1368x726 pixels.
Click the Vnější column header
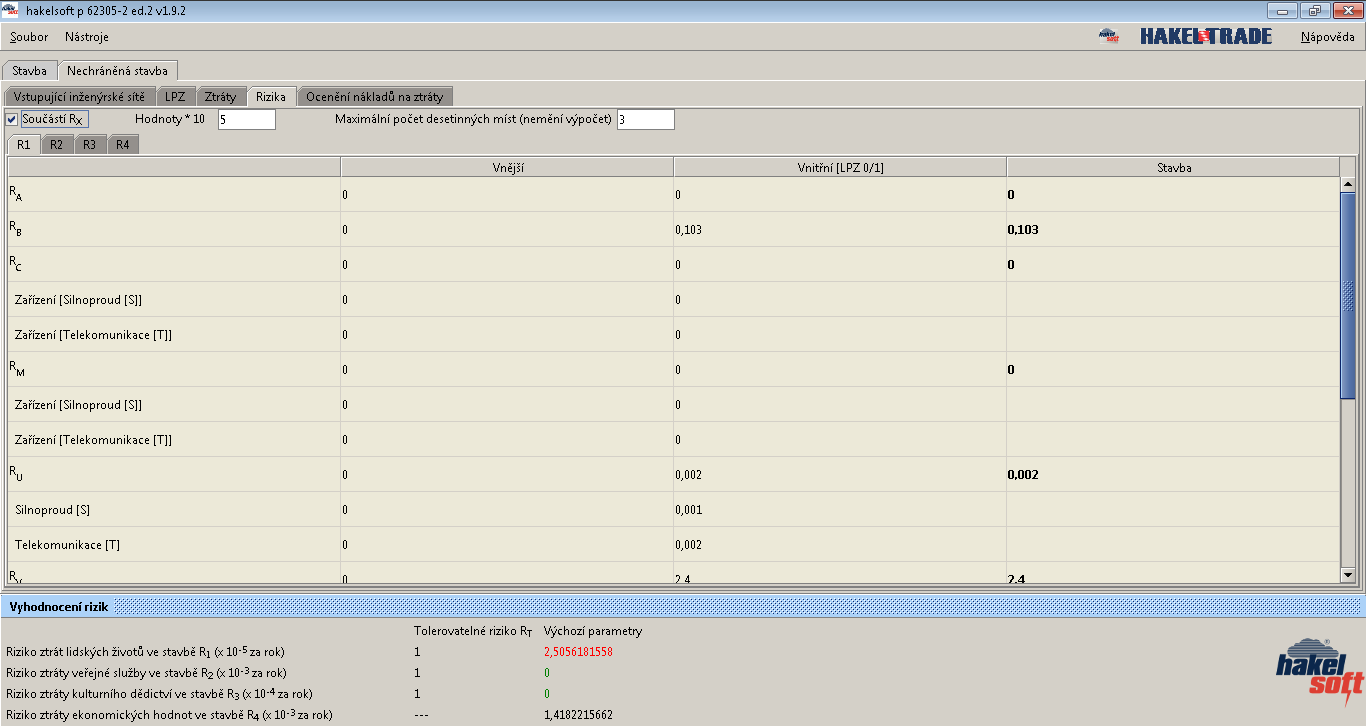point(507,167)
